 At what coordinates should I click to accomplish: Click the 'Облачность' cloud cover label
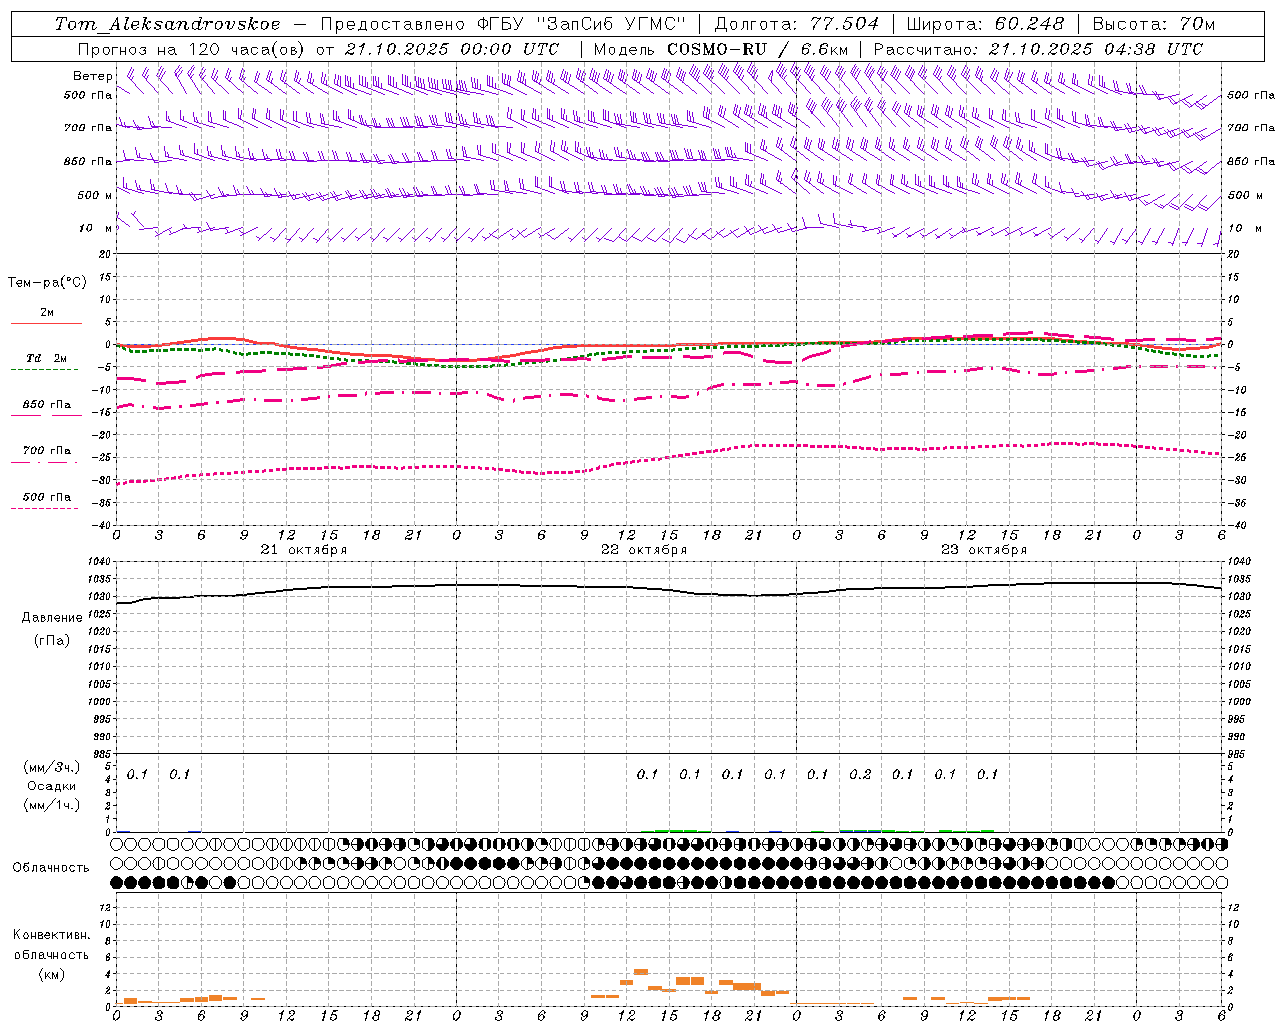tap(51, 868)
